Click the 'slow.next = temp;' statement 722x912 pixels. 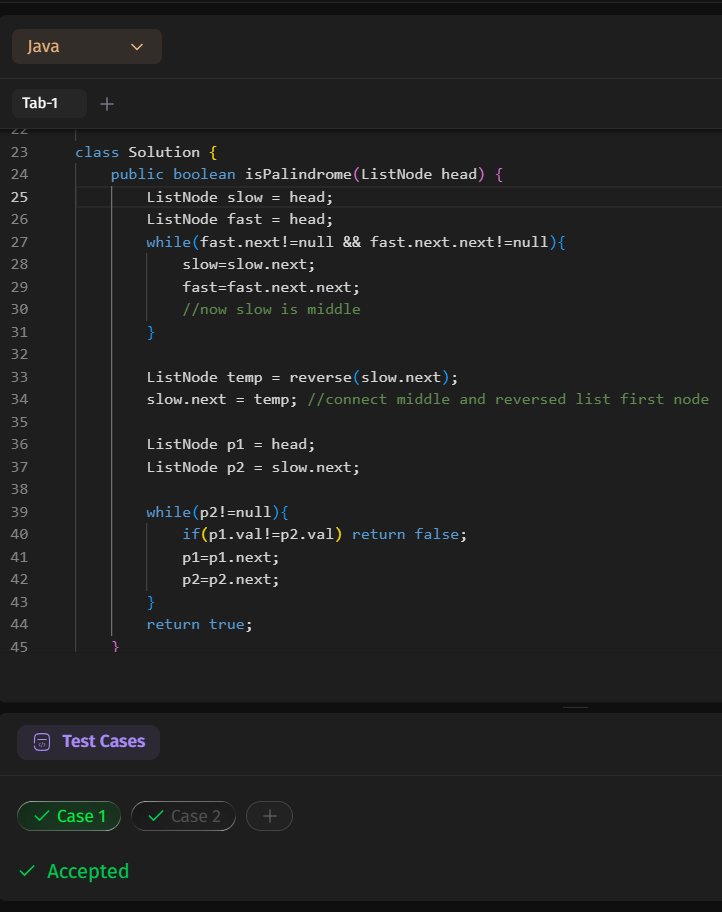pos(222,400)
